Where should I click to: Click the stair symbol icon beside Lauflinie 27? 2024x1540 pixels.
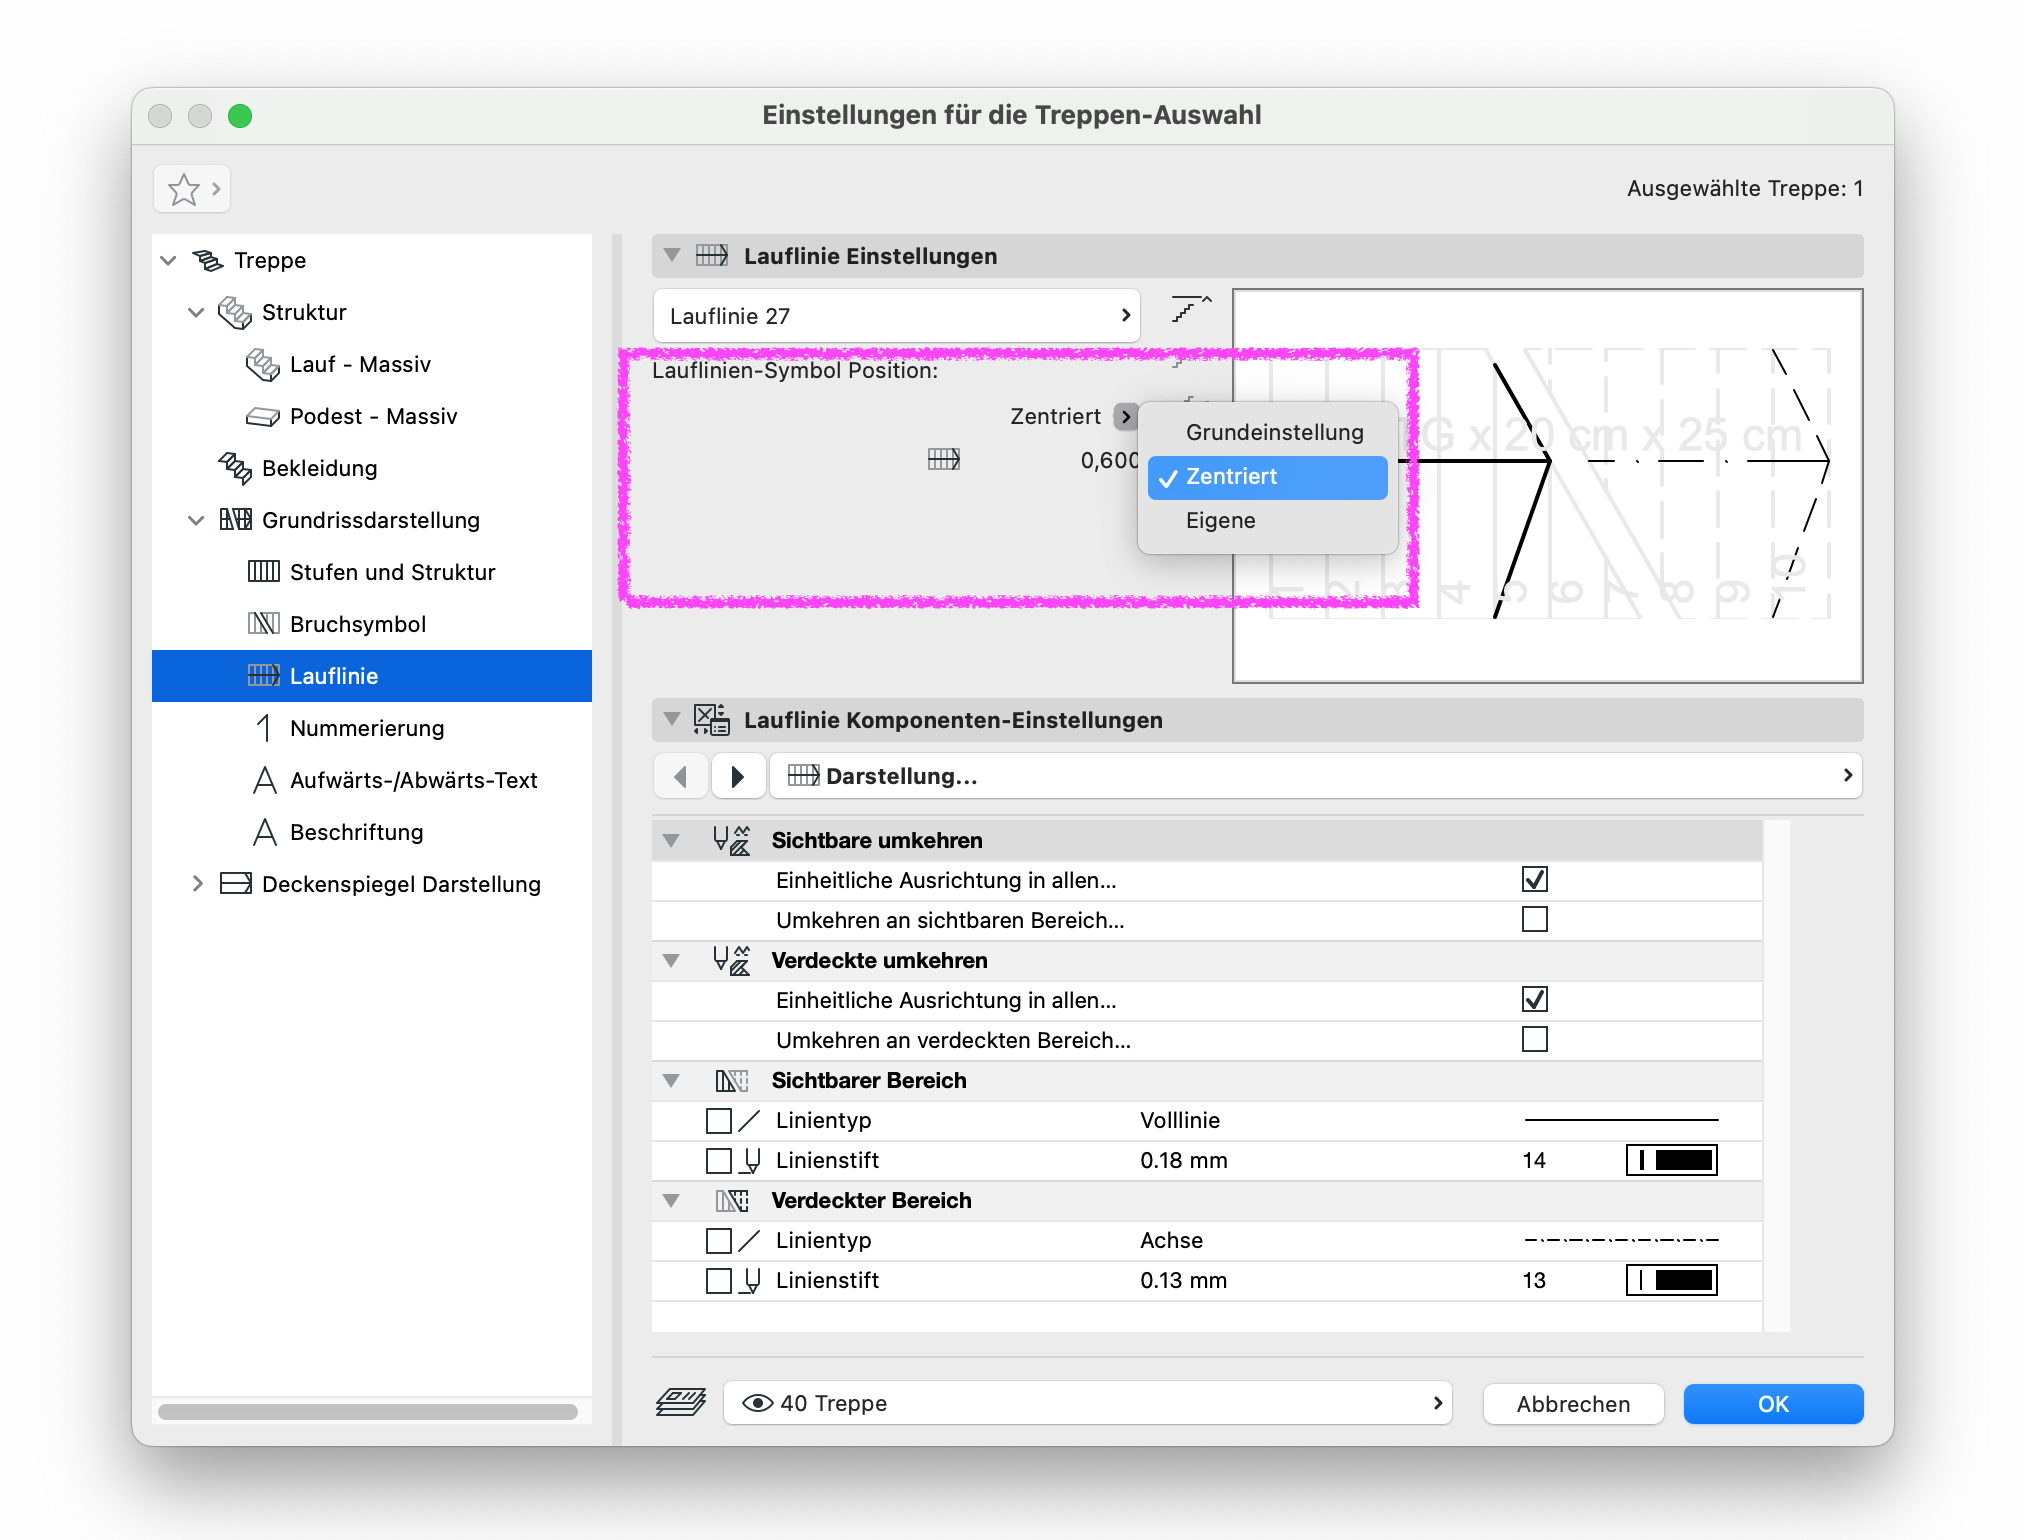(x=1190, y=310)
